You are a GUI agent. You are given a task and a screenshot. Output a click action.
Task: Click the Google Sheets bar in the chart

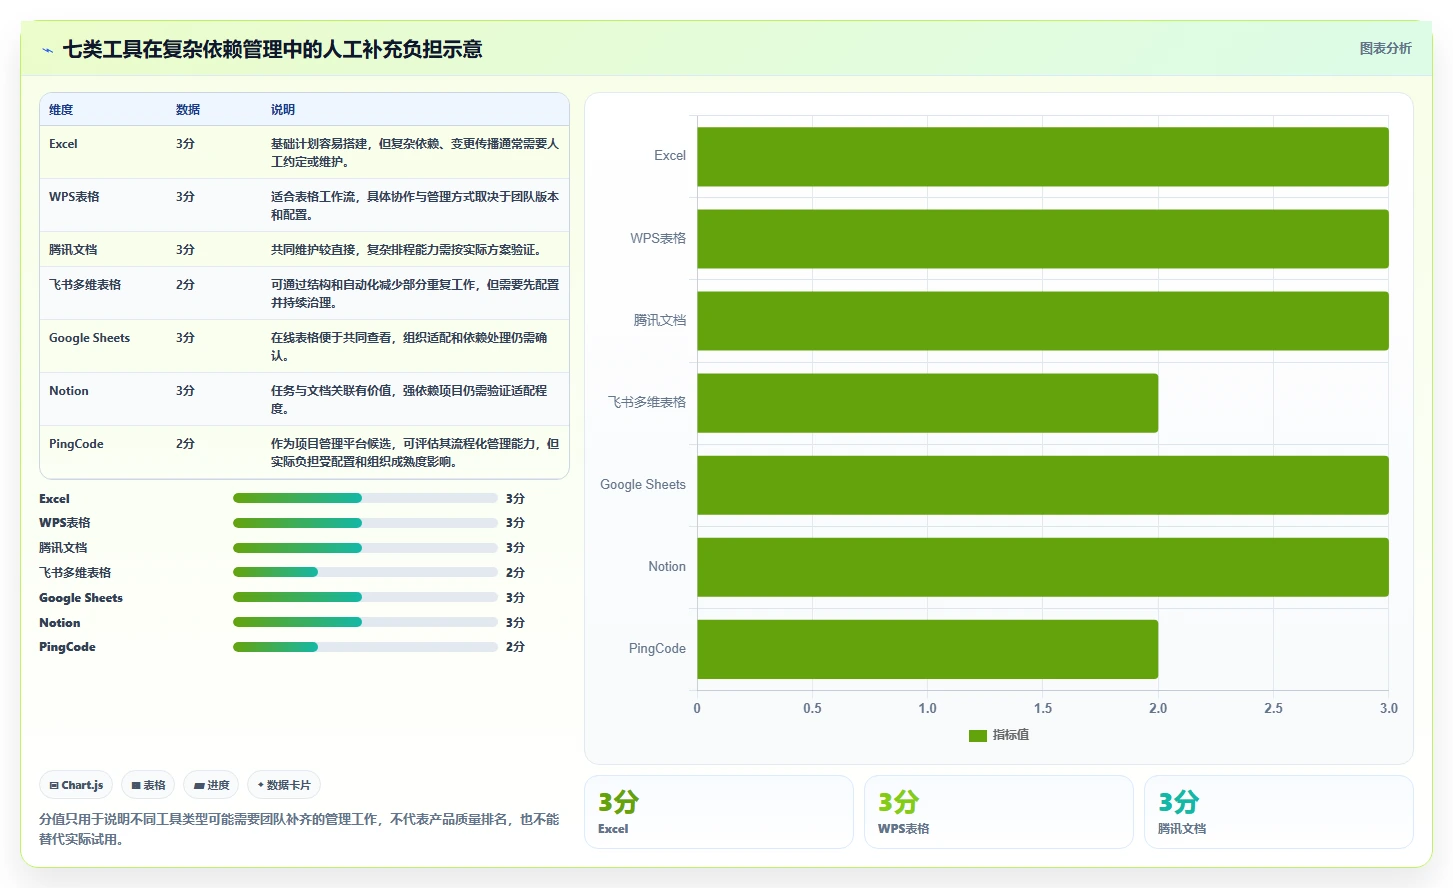pos(1043,485)
